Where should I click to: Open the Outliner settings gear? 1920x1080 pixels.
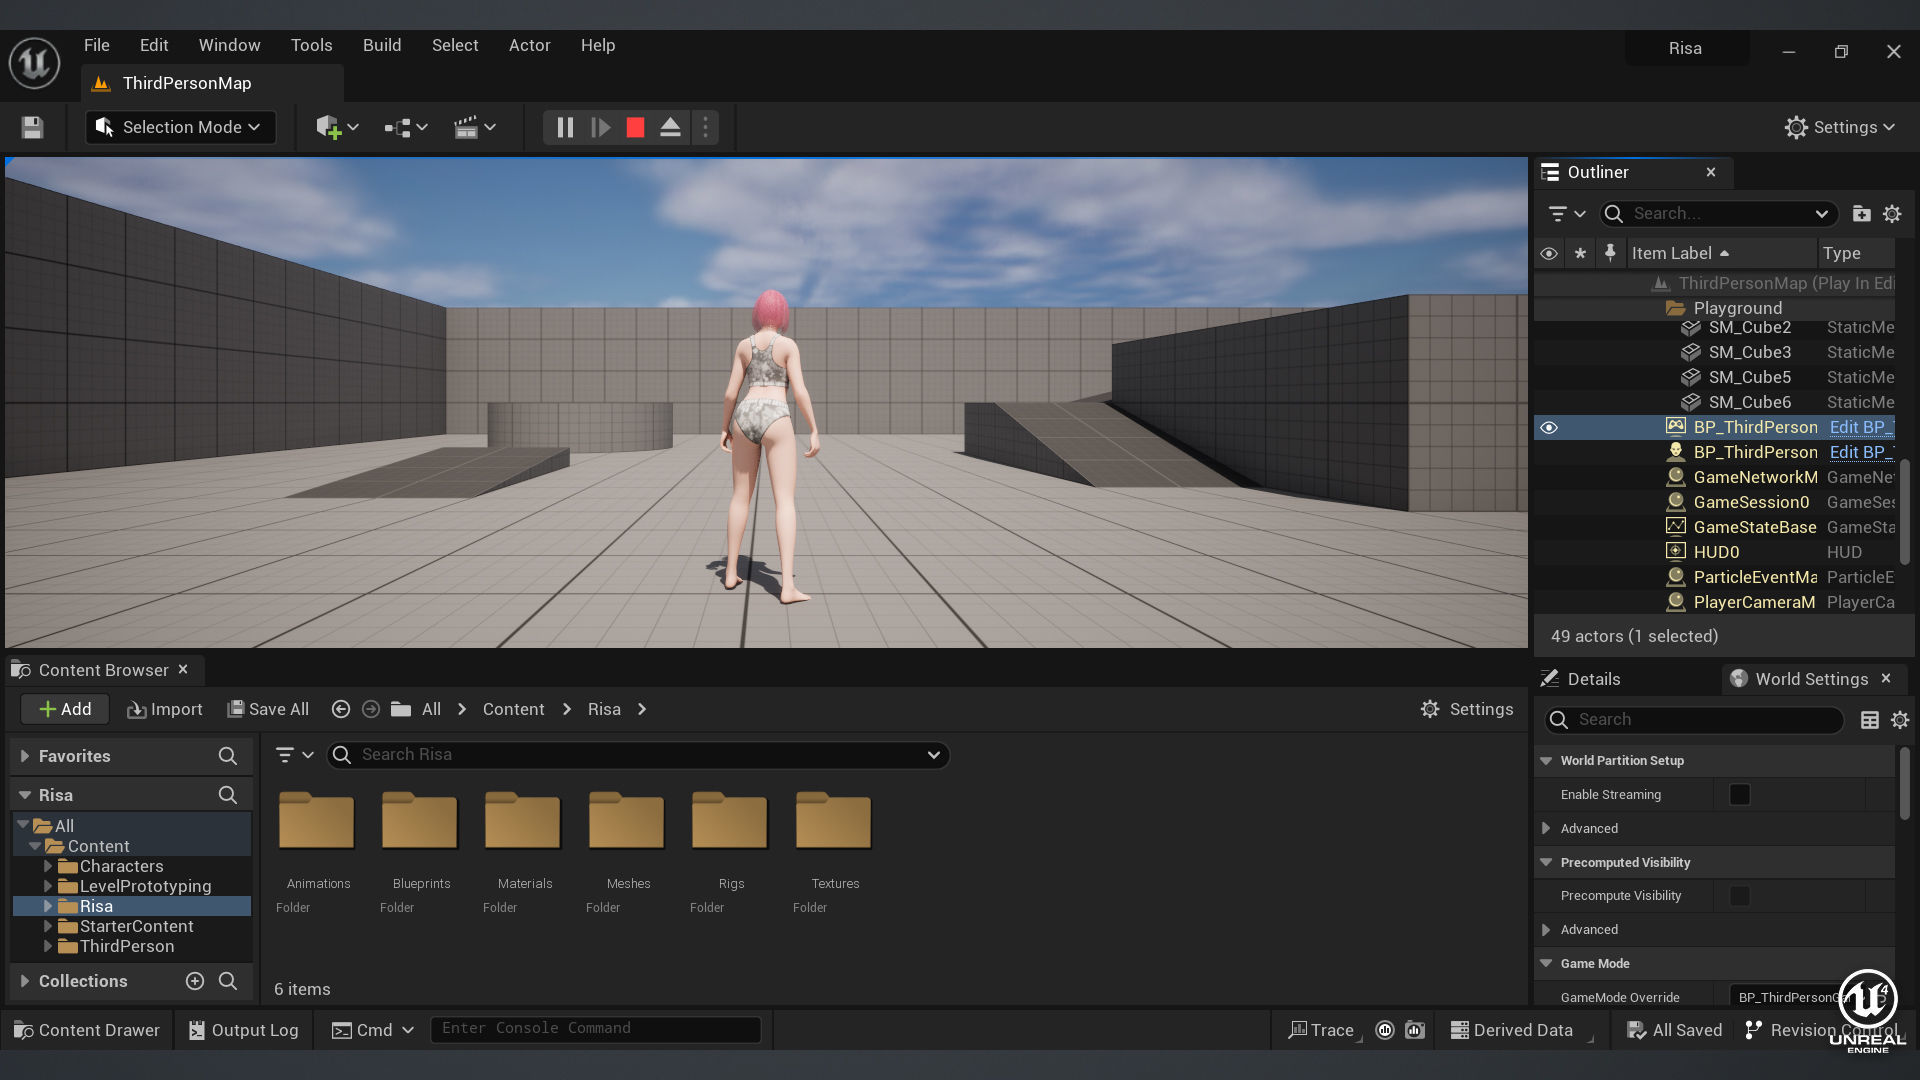(1892, 214)
